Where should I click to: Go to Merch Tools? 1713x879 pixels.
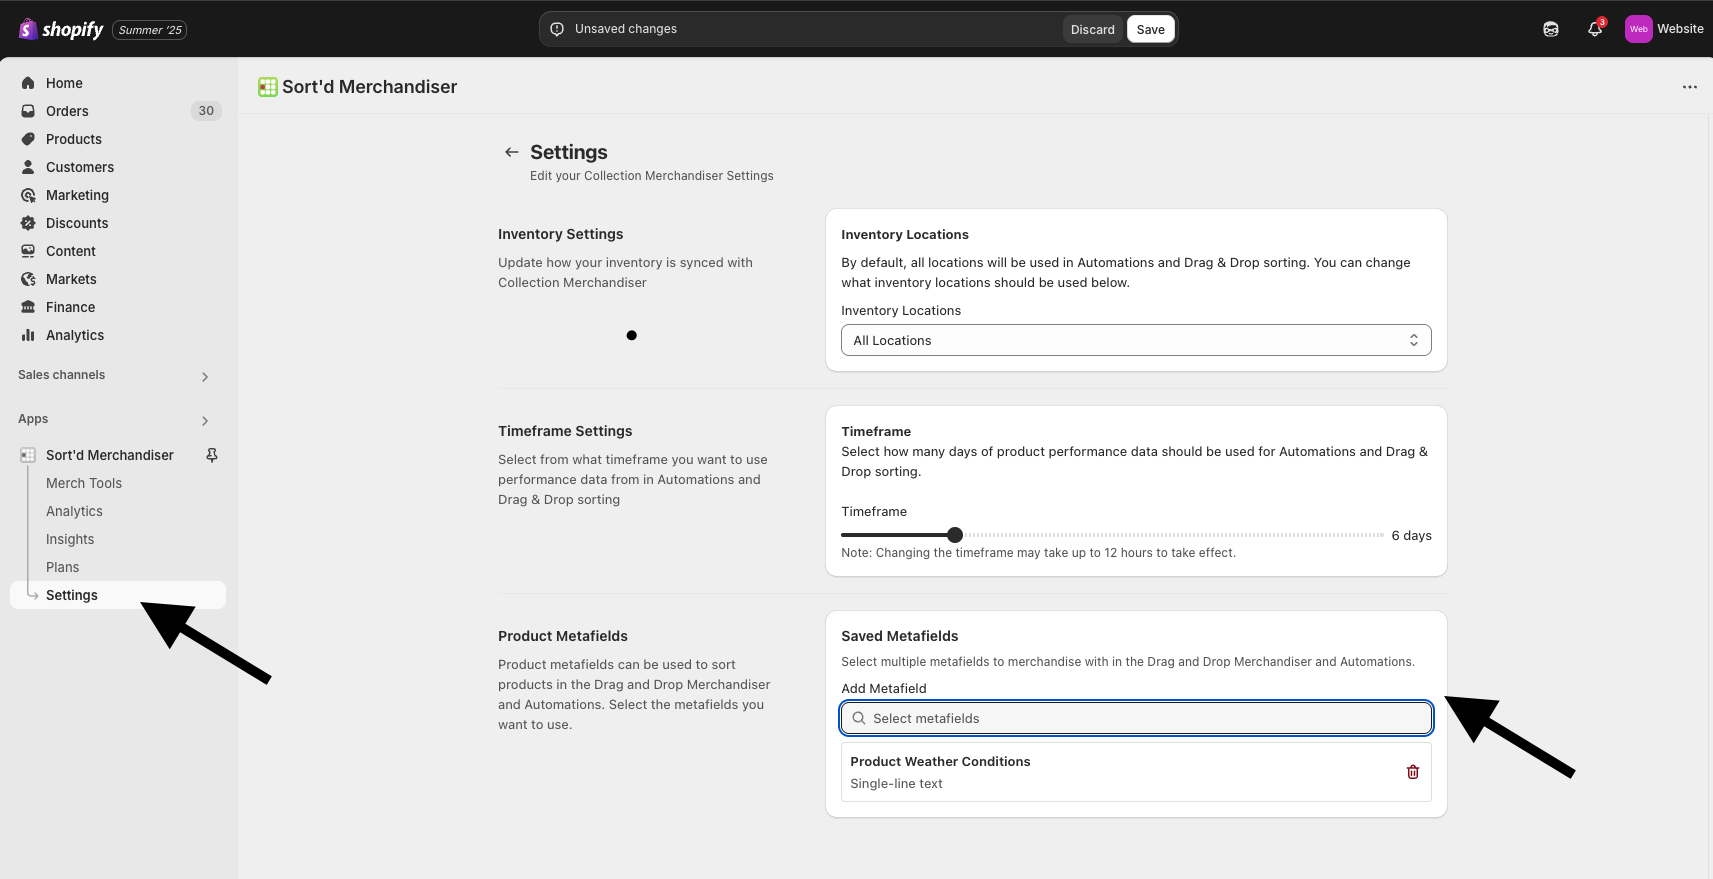coord(84,483)
